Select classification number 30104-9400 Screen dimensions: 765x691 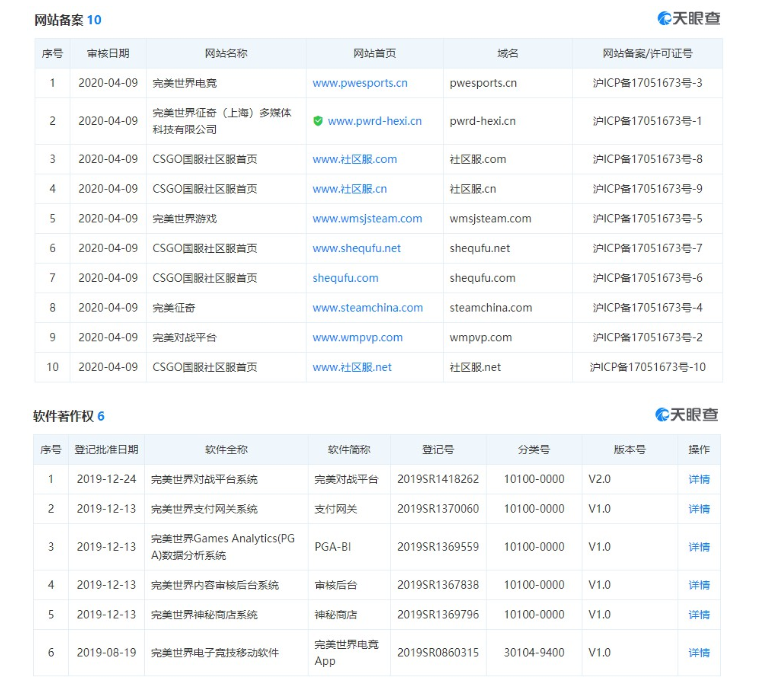(534, 653)
